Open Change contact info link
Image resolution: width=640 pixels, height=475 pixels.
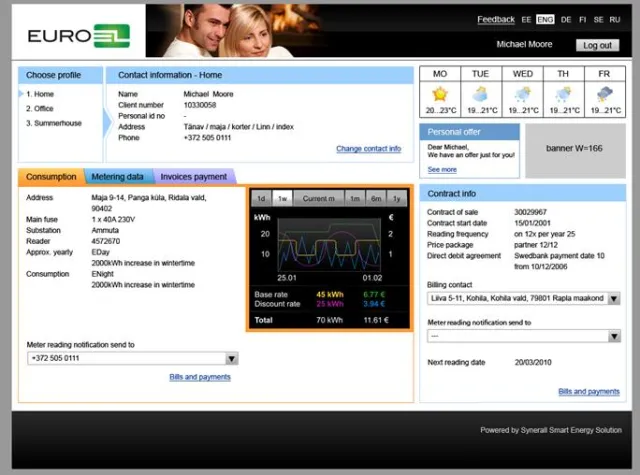(x=368, y=149)
